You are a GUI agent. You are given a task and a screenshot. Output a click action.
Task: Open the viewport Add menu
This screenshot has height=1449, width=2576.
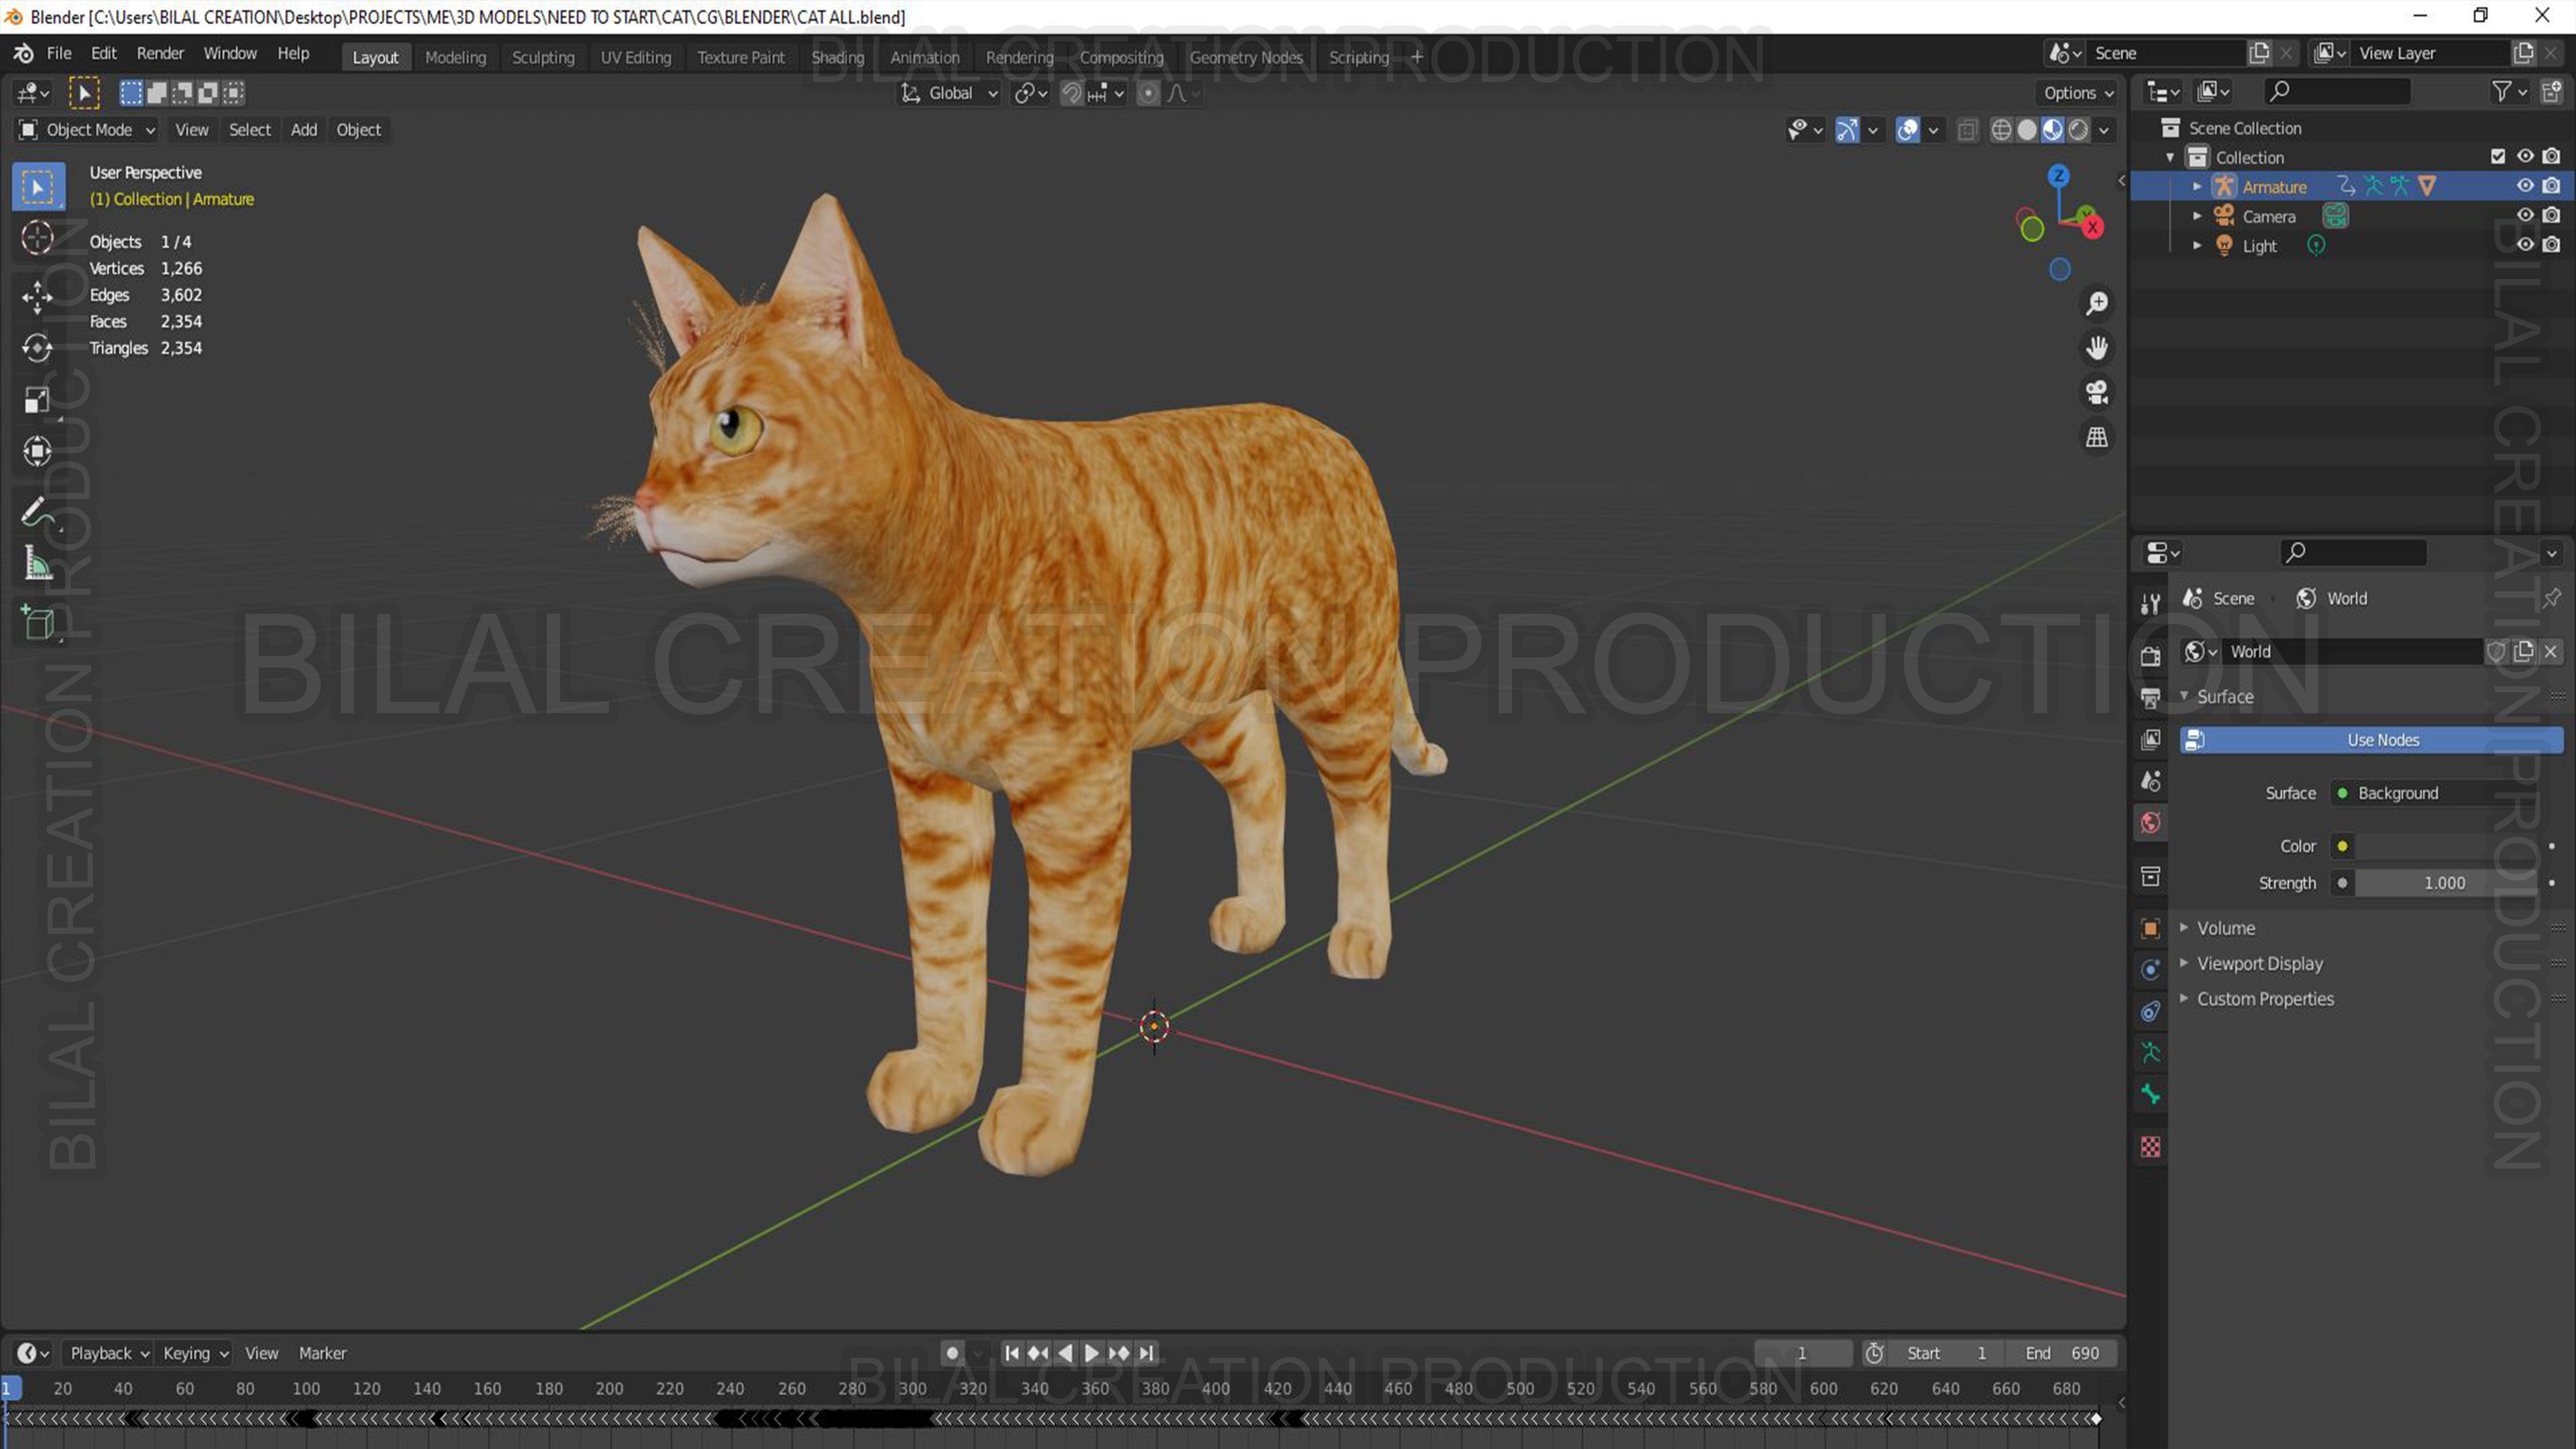[304, 129]
